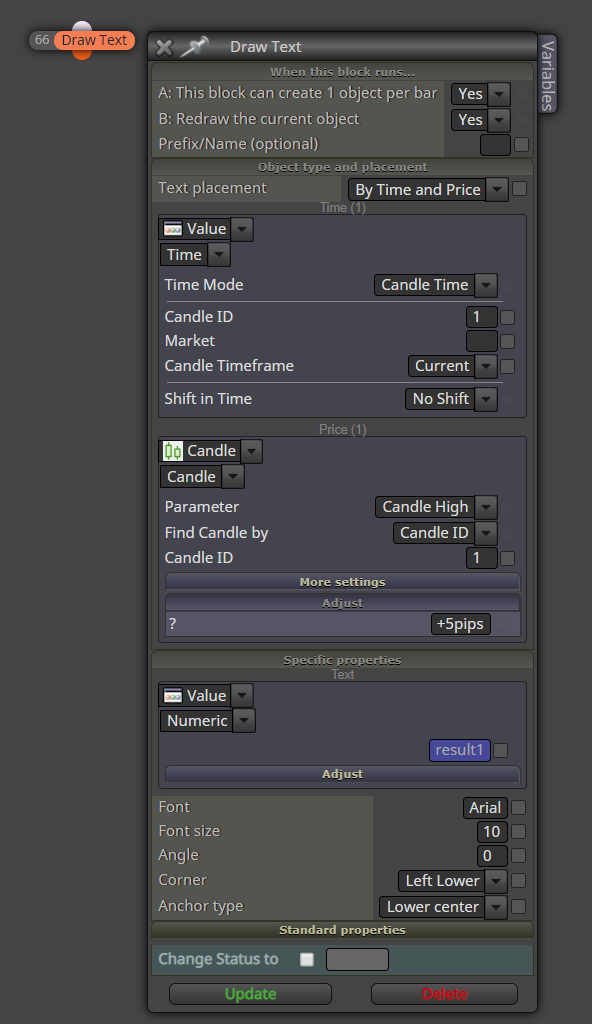Screen dimensions: 592x1024
Task: Collapse the When this block runs header
Action: (342, 72)
